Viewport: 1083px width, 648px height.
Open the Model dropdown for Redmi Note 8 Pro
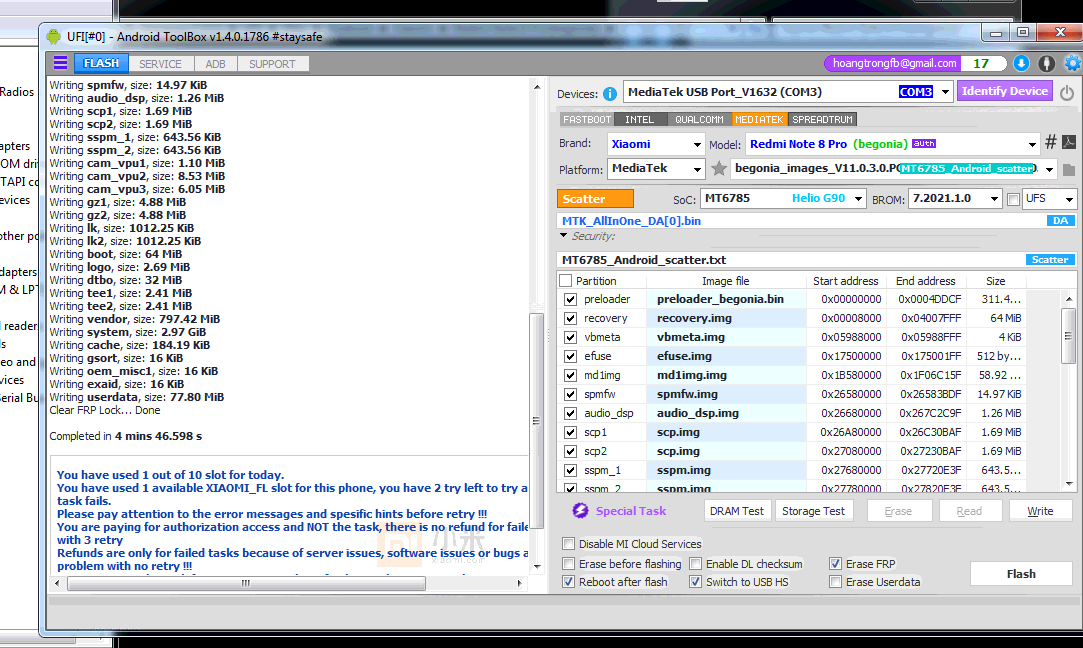coord(1032,144)
